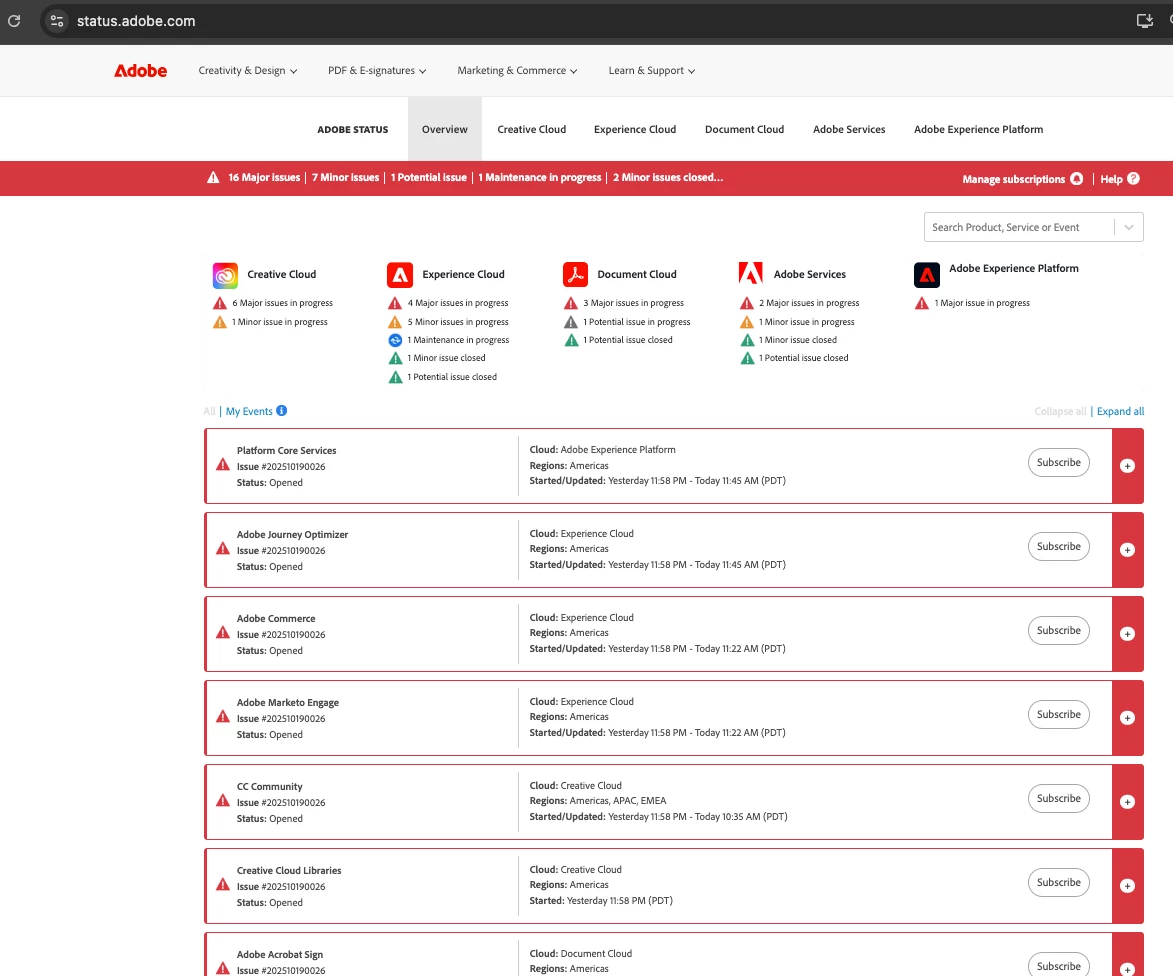Click orange triangle for 5 Minor issues in progress
Viewport: 1173px width, 976px height.
pos(395,322)
